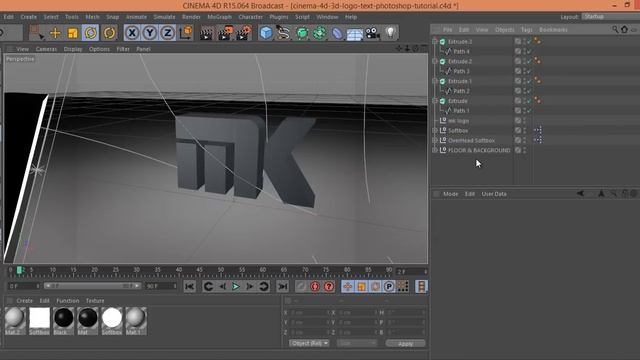Toggle green checkmark on Path 1 row

[529, 111]
